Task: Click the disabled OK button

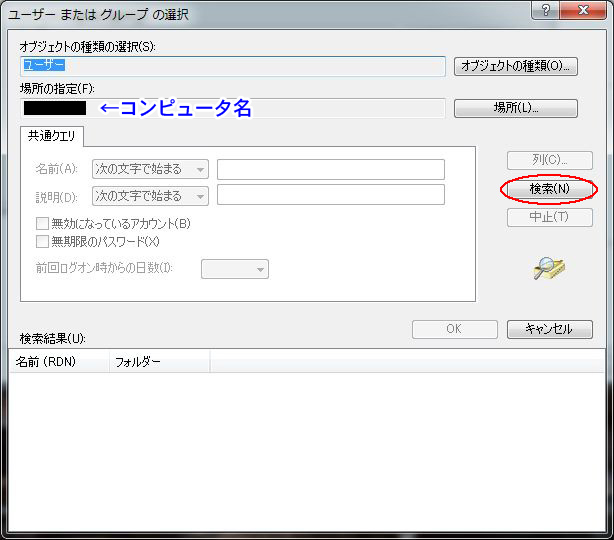Action: 455,329
